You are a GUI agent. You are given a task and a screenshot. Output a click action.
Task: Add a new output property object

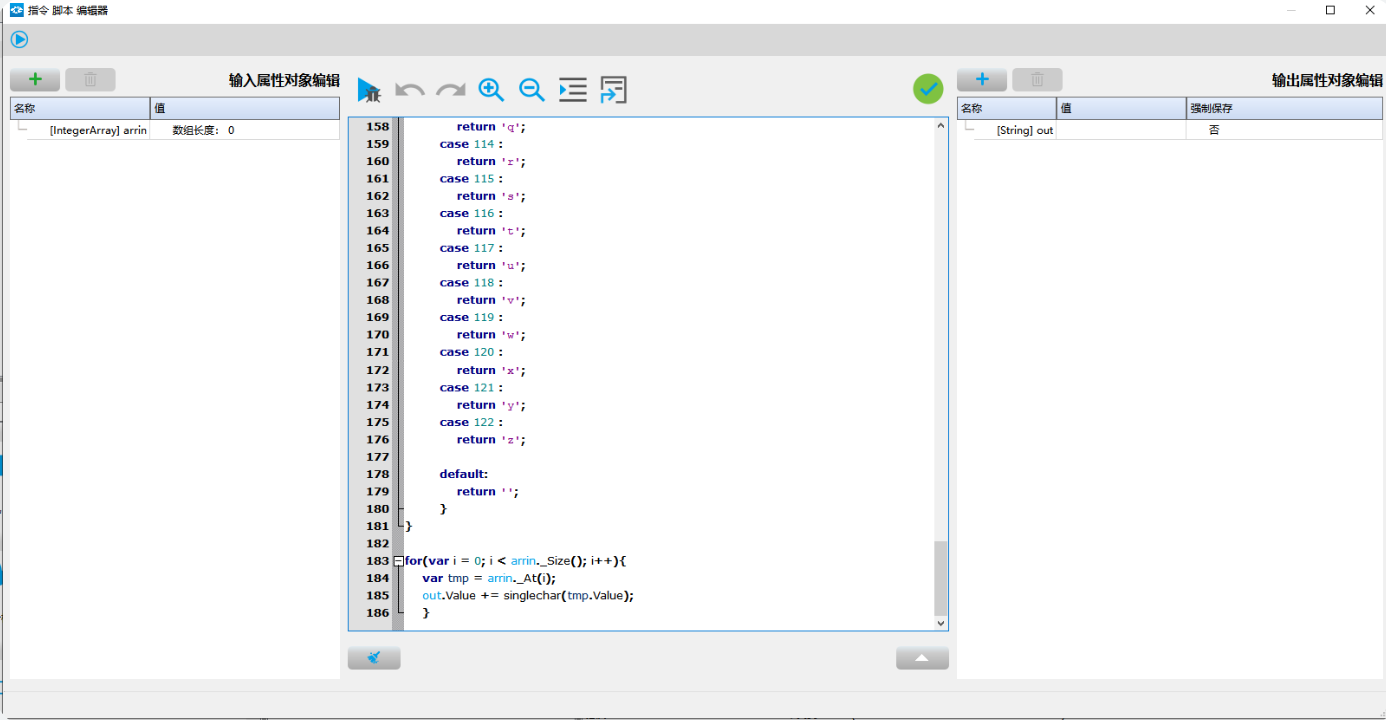point(982,80)
